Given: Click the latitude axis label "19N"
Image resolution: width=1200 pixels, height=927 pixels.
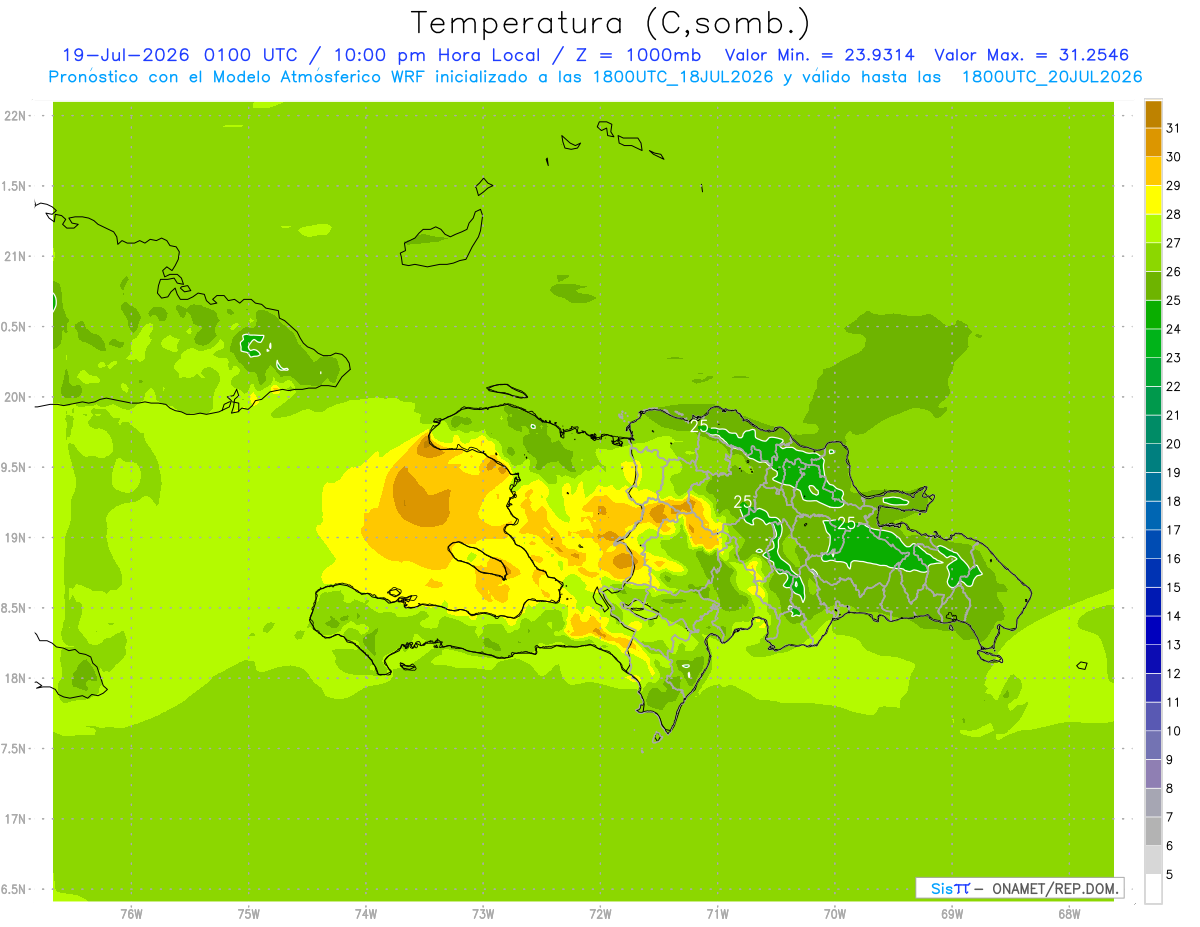Looking at the screenshot, I should click(17, 538).
